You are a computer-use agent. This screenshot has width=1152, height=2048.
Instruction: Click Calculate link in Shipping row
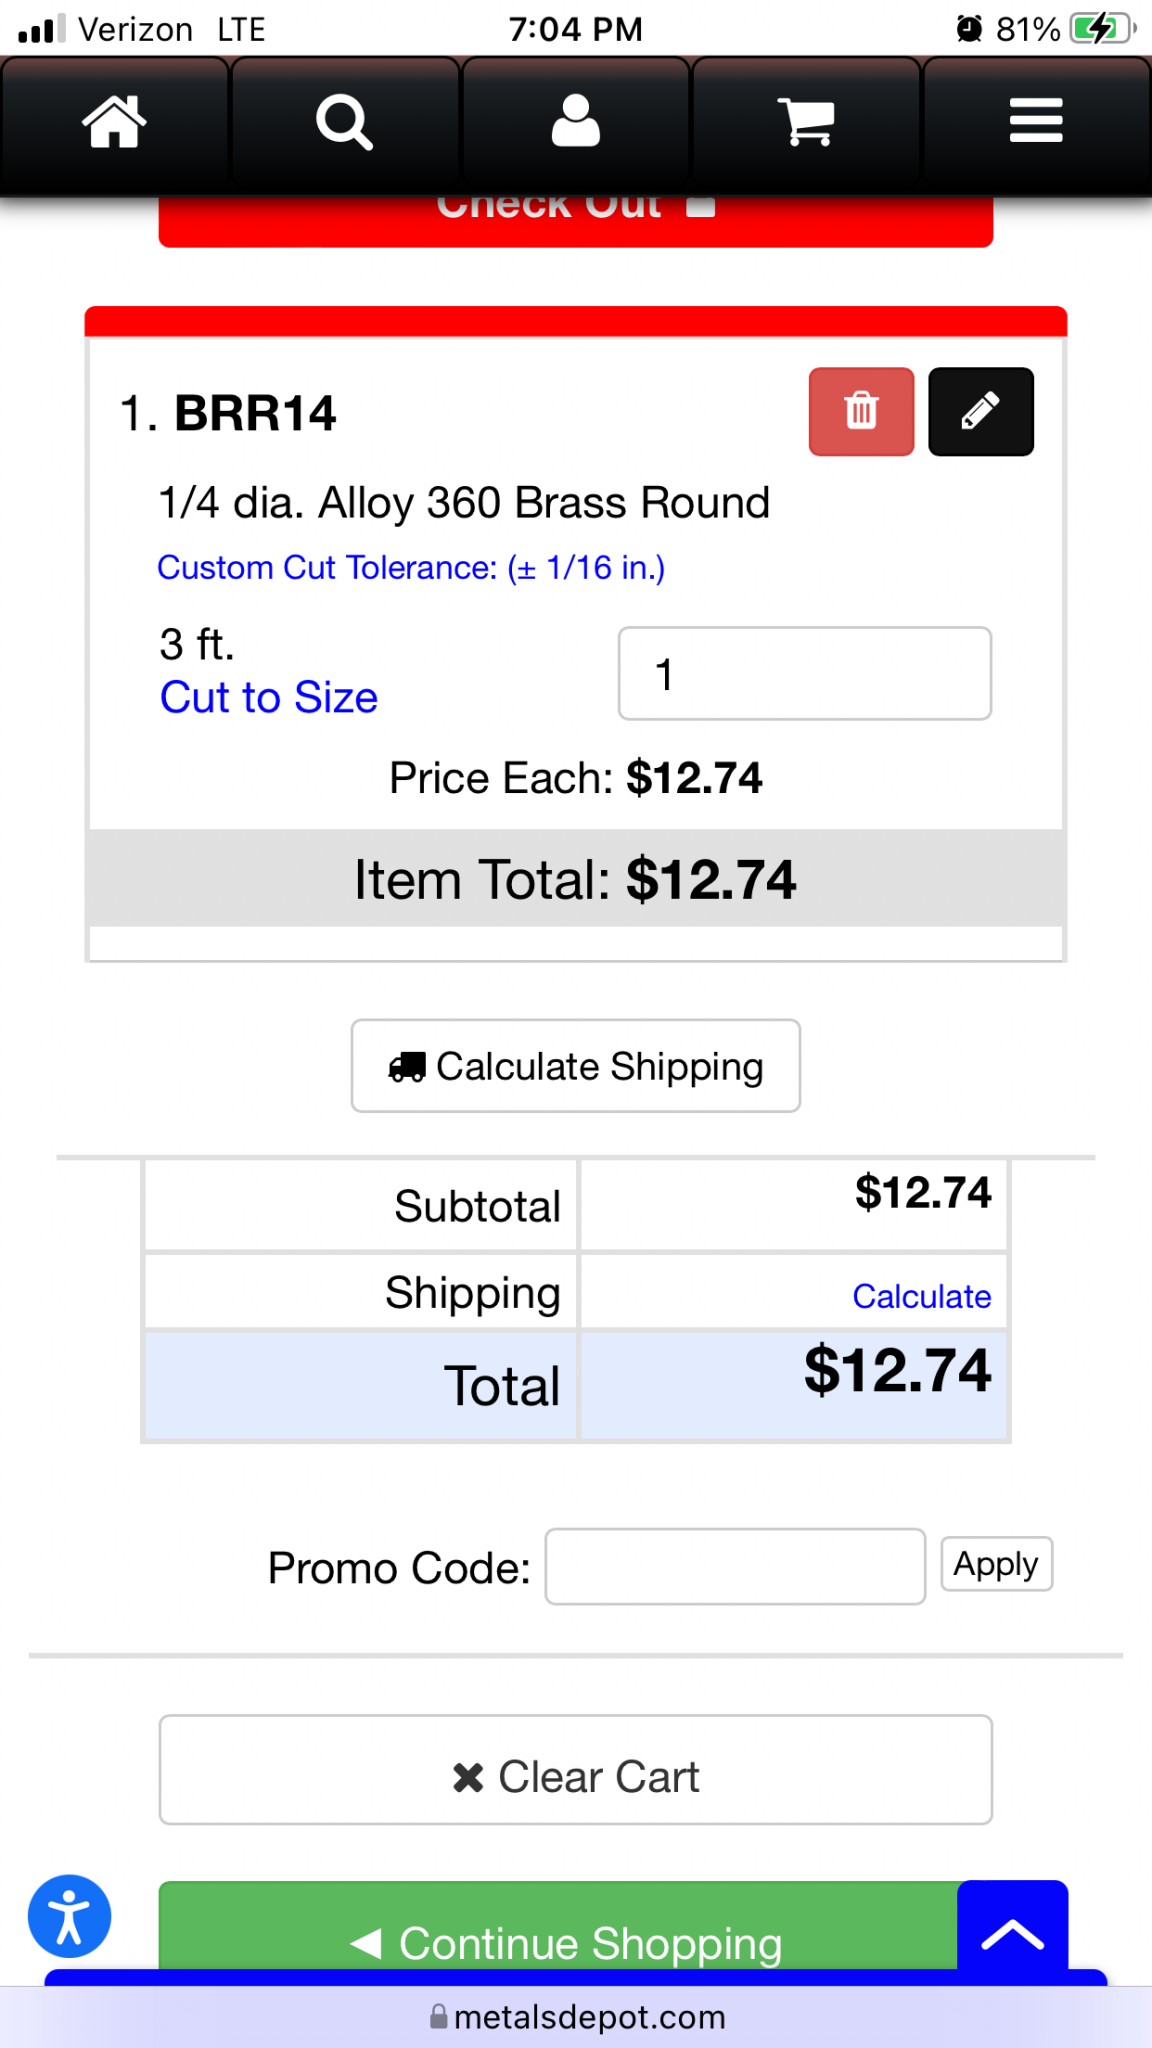[921, 1296]
